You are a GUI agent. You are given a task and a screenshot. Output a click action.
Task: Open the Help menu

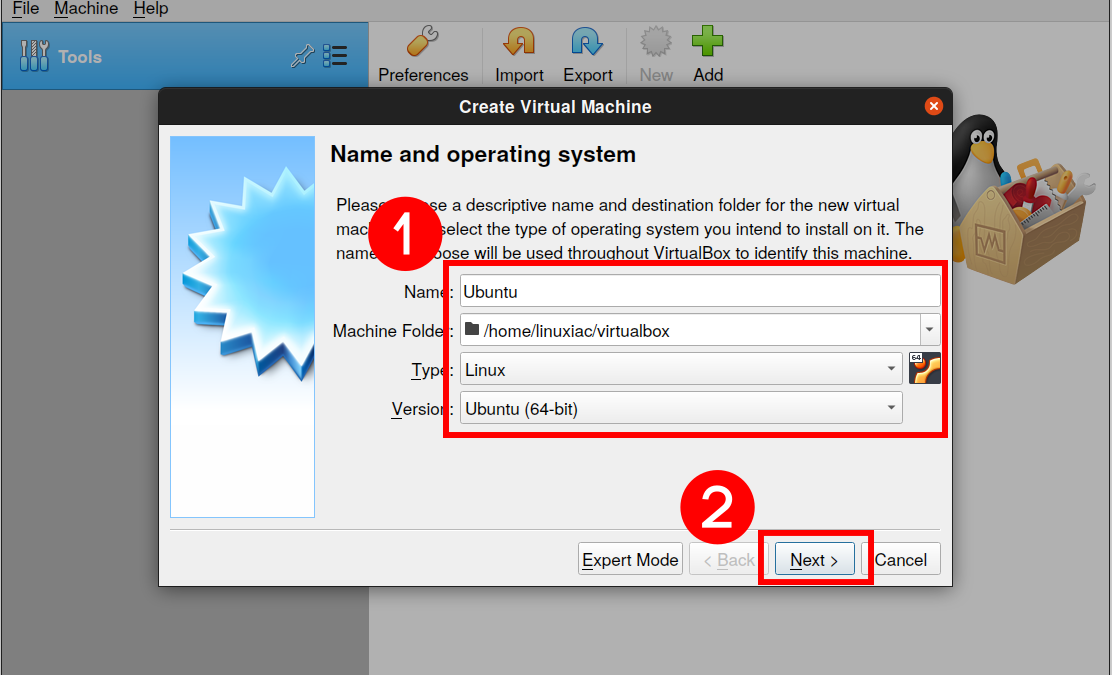pos(151,9)
